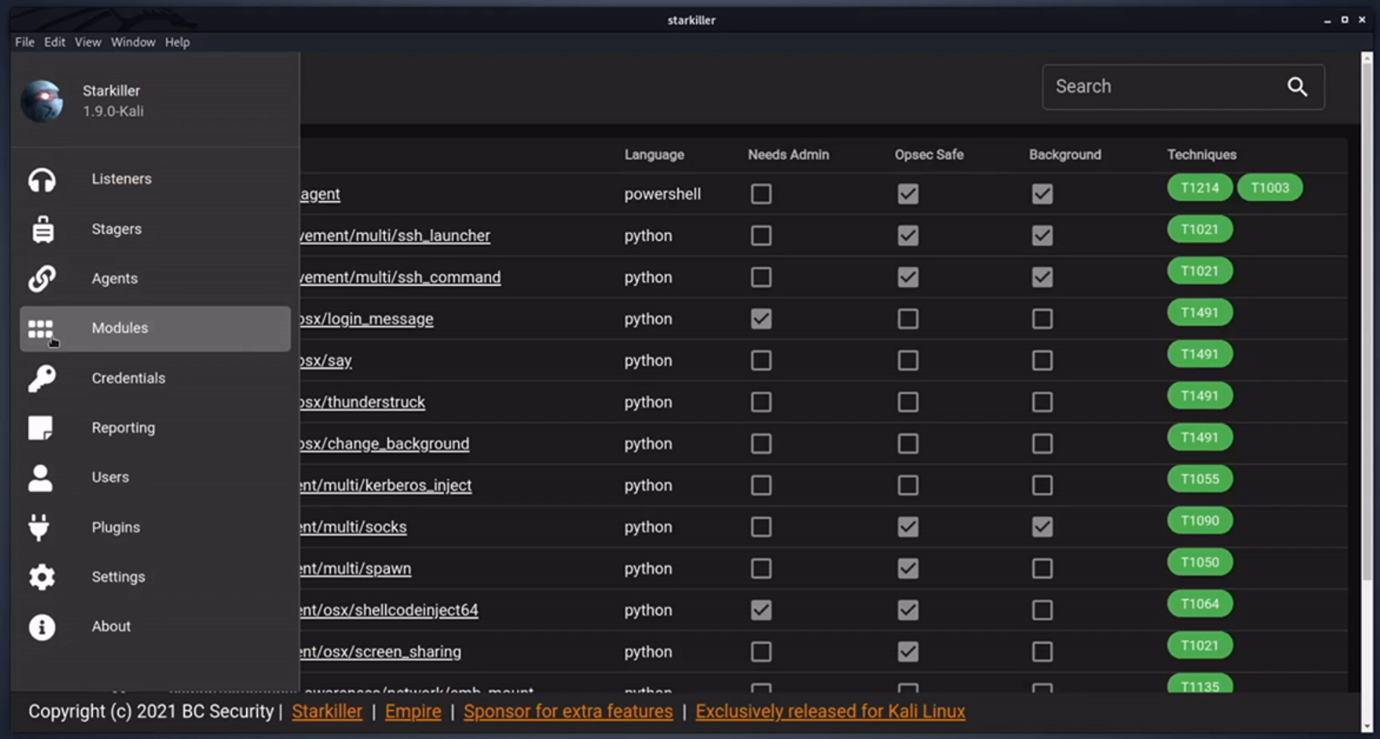The height and width of the screenshot is (739, 1380).
Task: Open the Users page
Action: point(111,477)
